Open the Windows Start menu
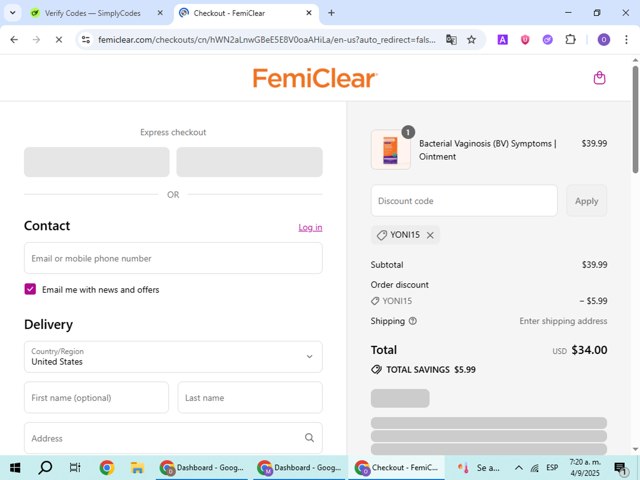This screenshot has width=640, height=480. [15, 468]
